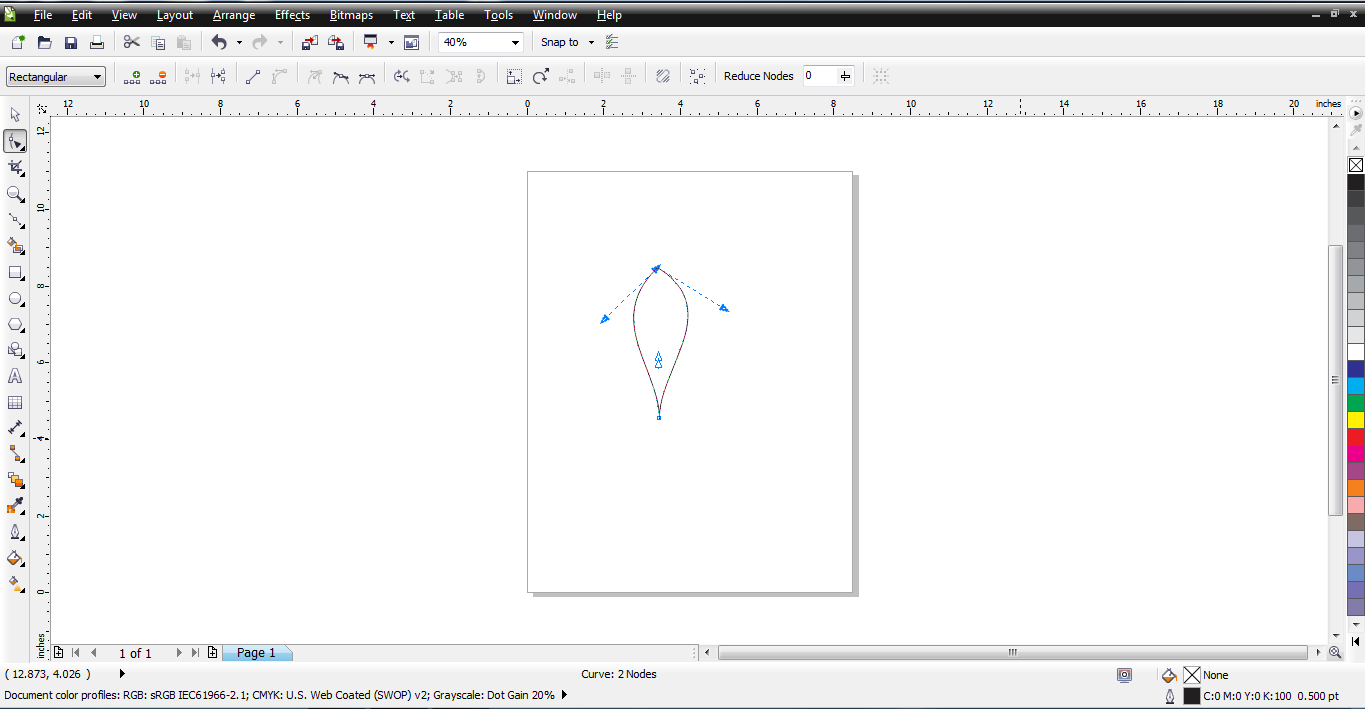
Task: Select the Zoom tool magnifier in the toolbox
Action: (x=15, y=193)
